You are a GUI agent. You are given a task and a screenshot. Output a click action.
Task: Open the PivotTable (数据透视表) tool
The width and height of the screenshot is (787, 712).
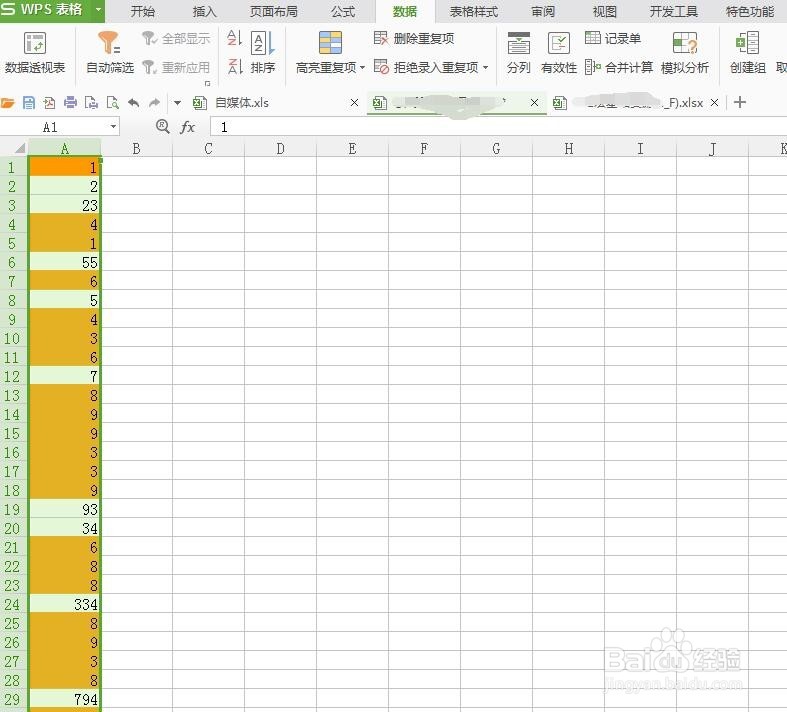coord(35,52)
